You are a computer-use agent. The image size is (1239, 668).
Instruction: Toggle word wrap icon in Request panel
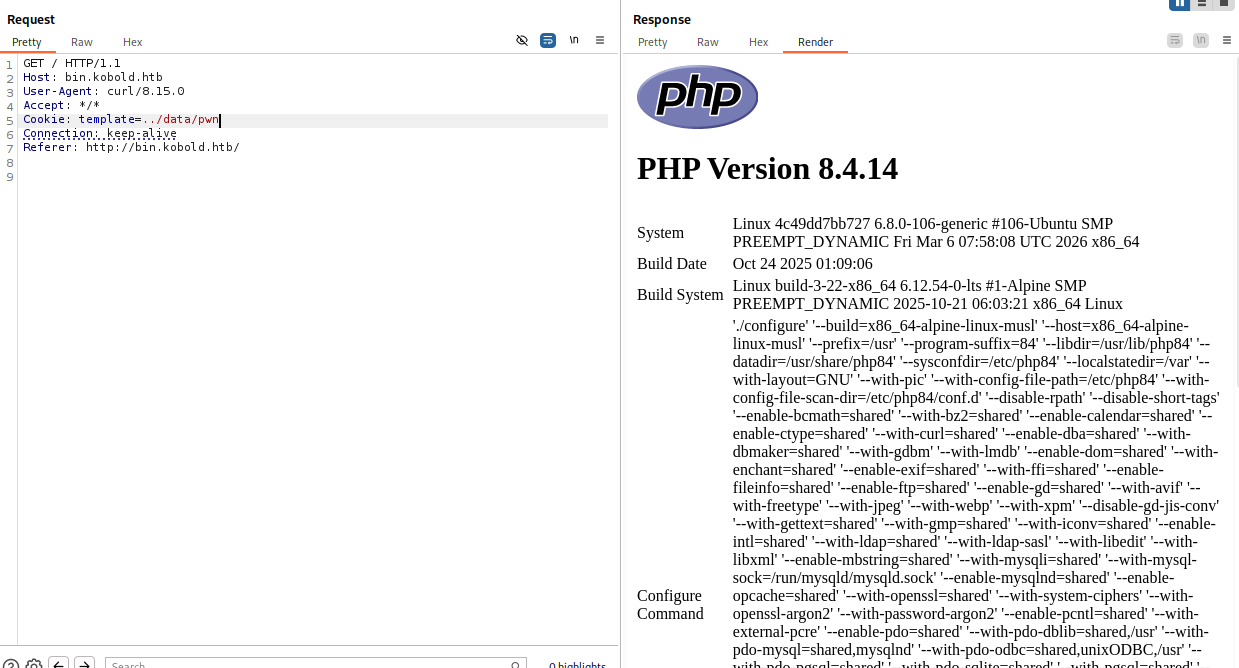548,40
